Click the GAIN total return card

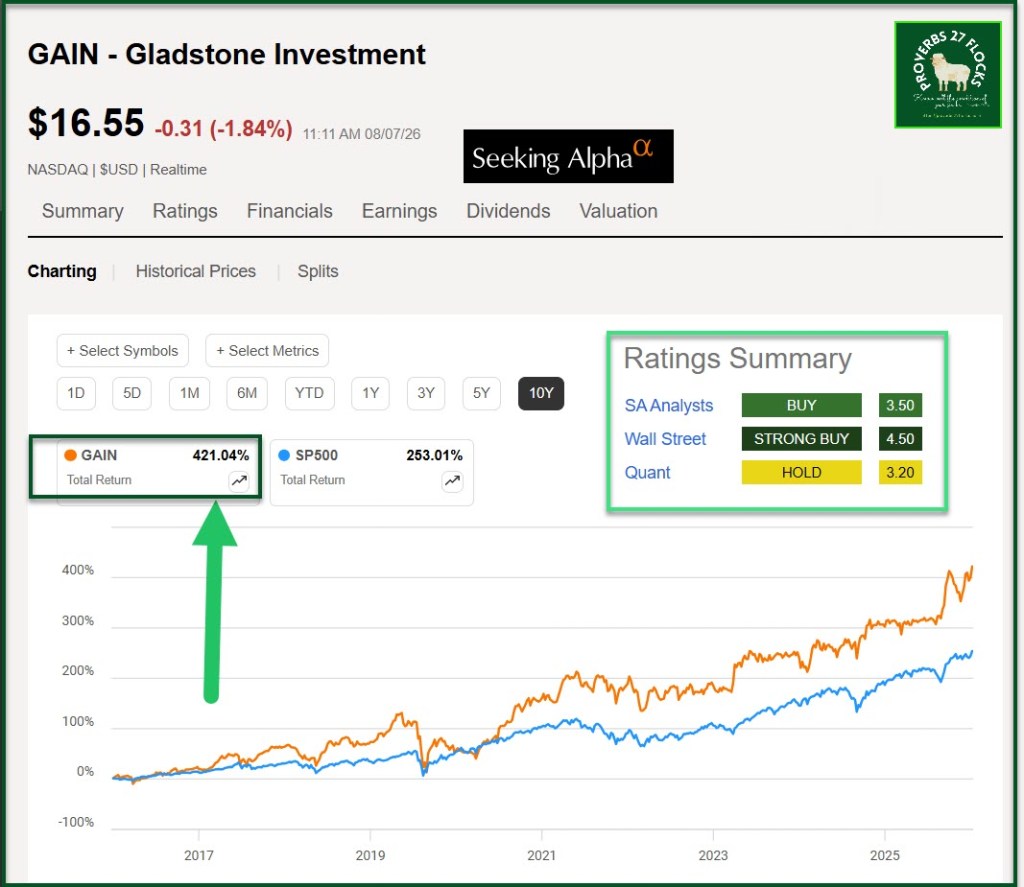coord(158,471)
